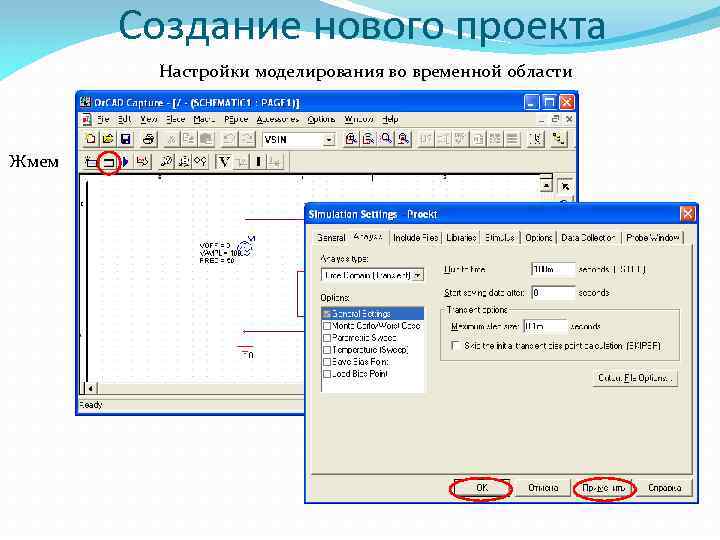Viewport: 720px width, 540px height.
Task: Click the Project Manager icon at the toolbar end
Action: pos(559,139)
